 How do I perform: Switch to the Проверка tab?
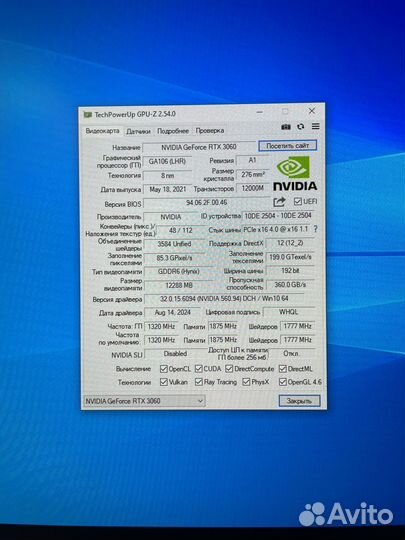210,131
